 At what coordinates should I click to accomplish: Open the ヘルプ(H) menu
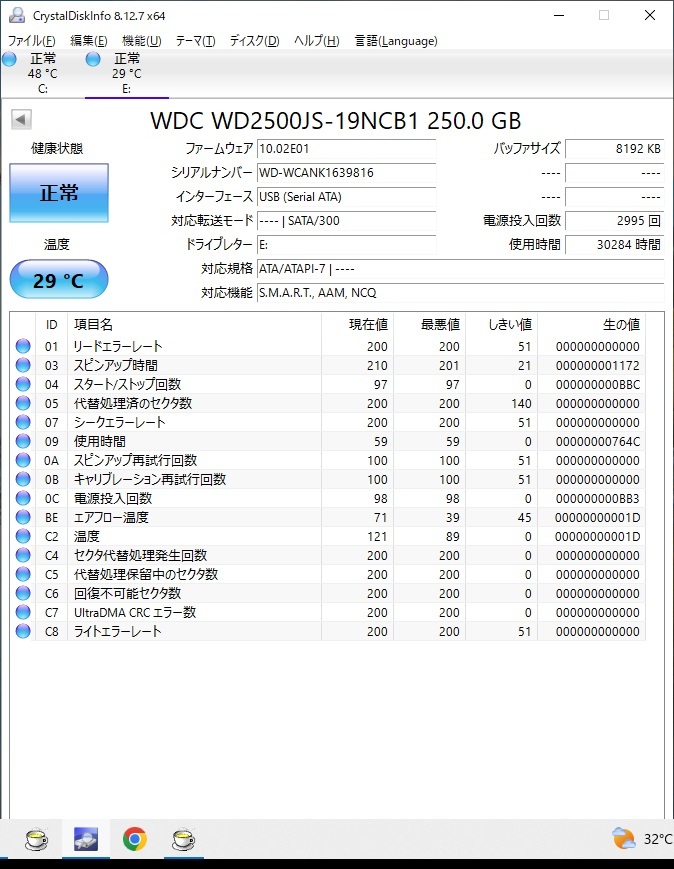pos(316,40)
